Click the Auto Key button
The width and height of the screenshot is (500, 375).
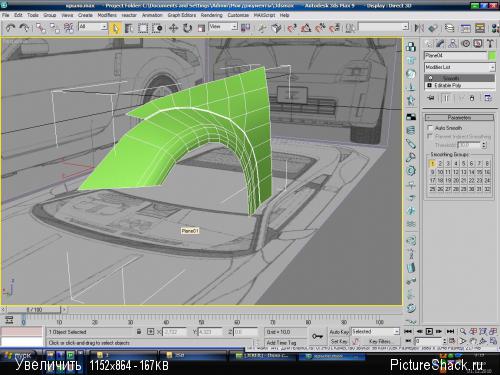tap(339, 332)
